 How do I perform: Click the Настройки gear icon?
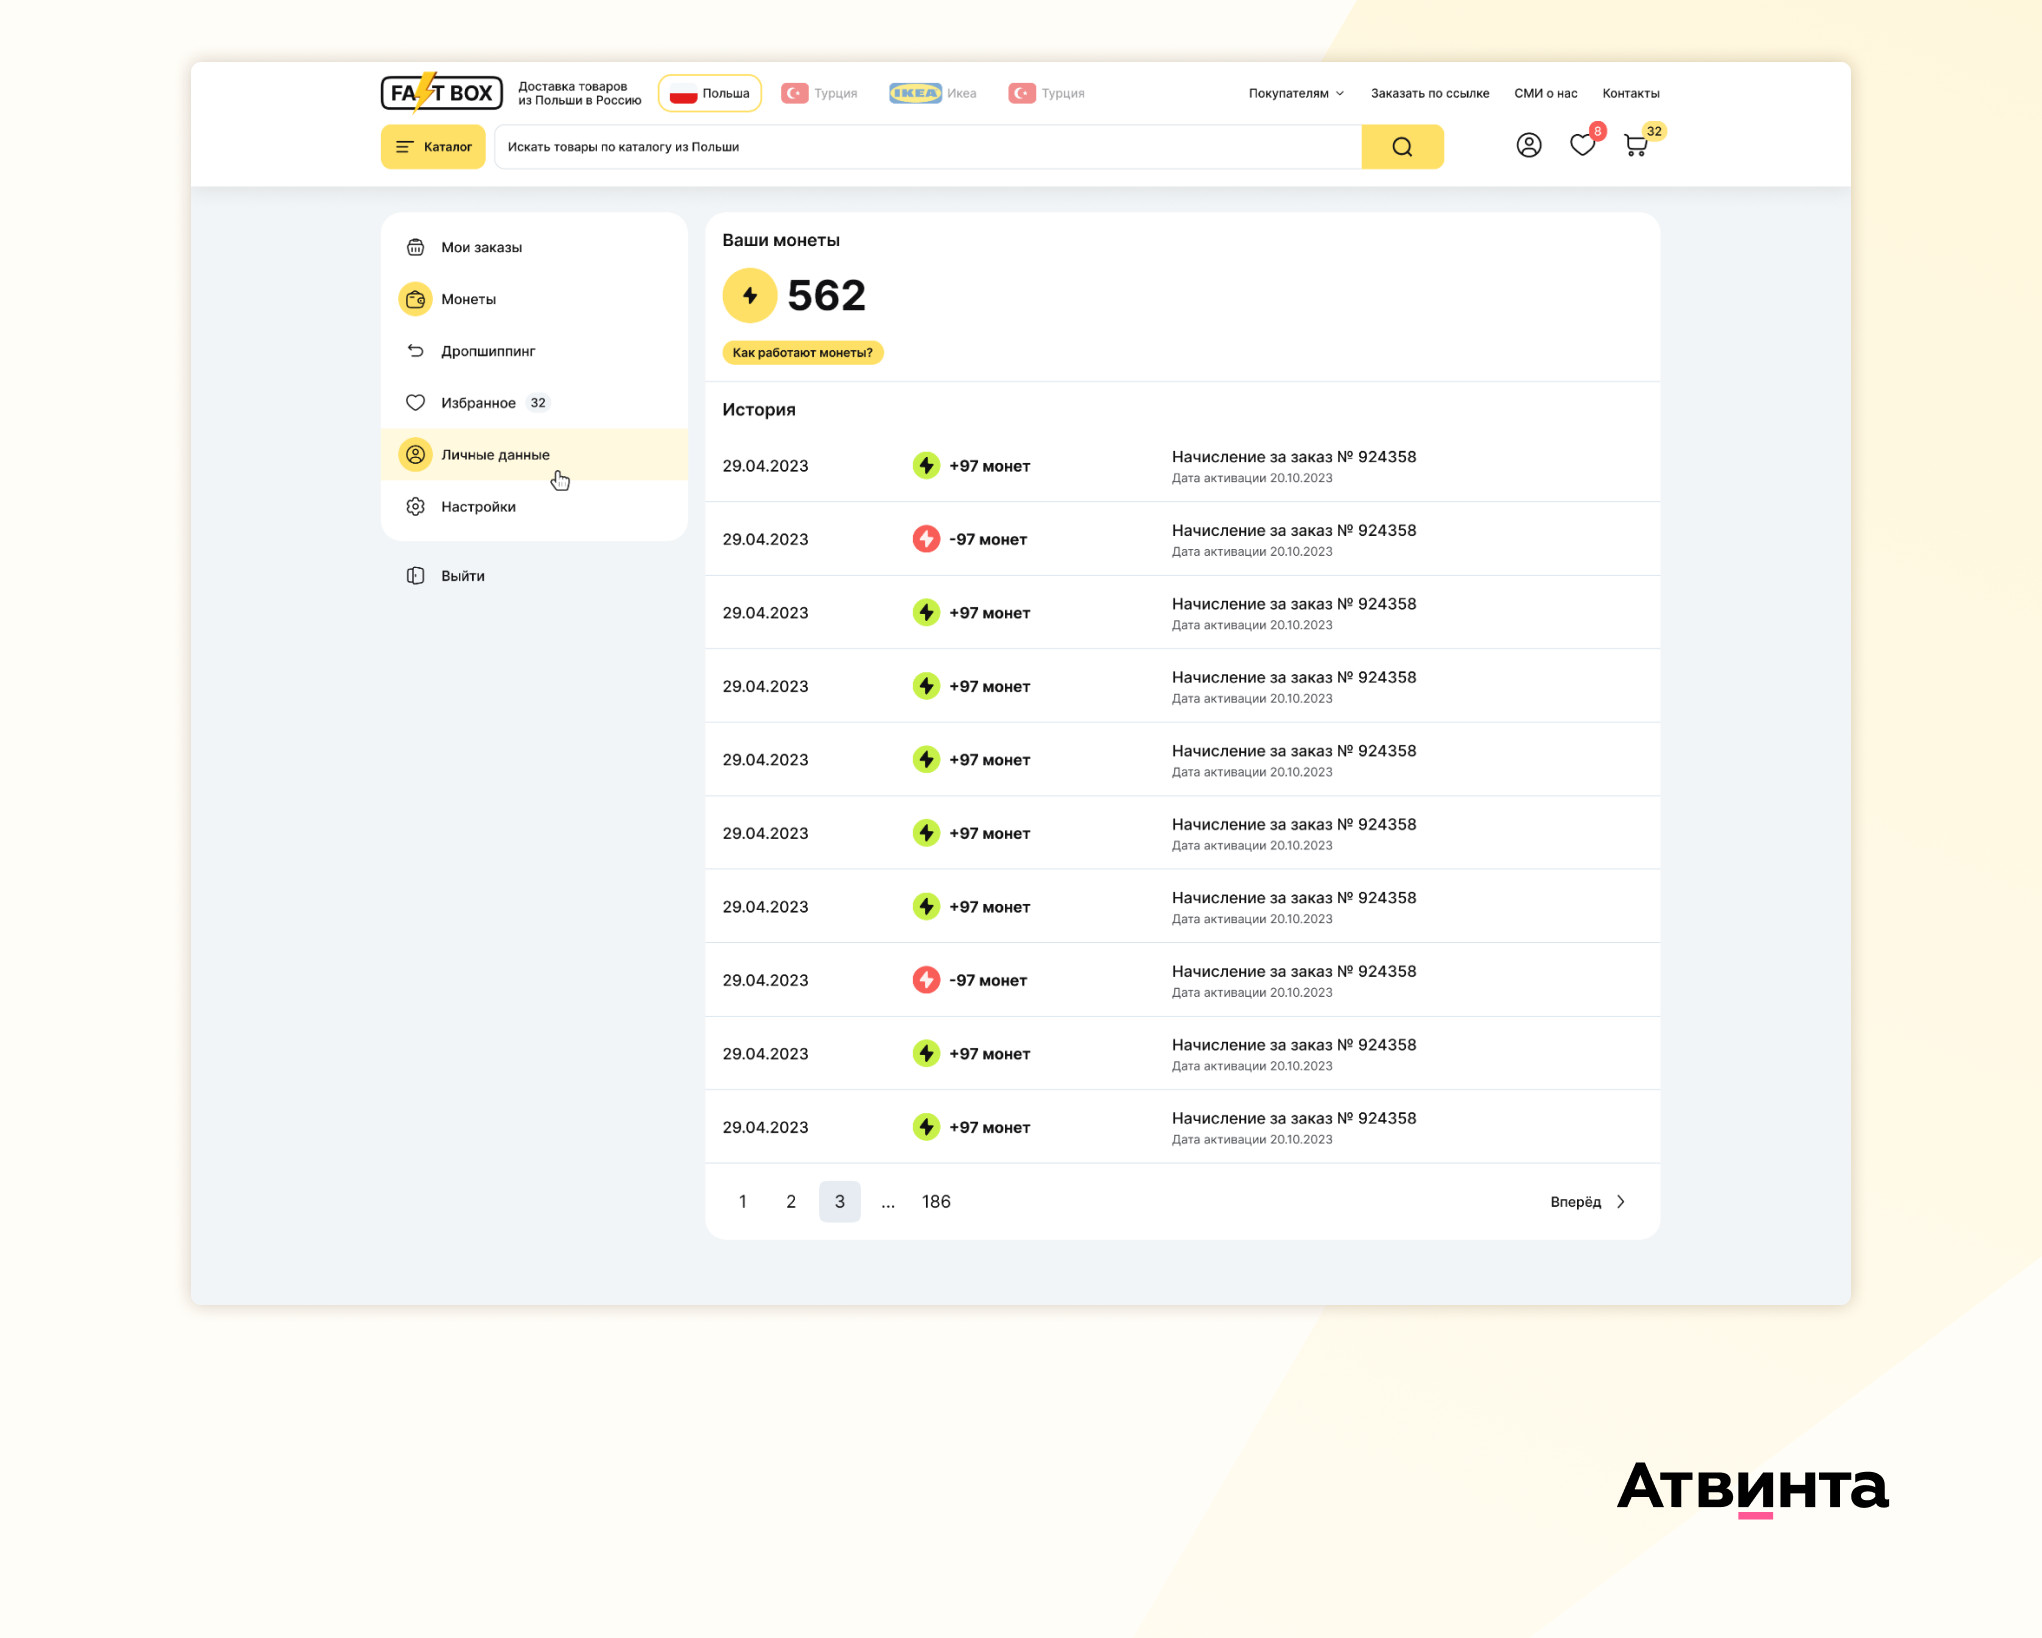click(415, 507)
